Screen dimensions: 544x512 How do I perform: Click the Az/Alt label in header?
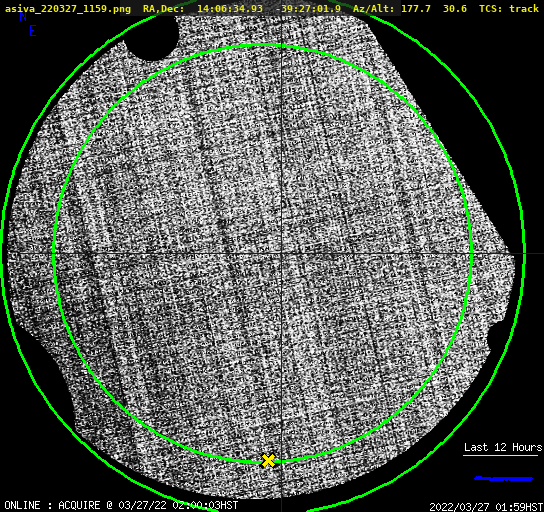374,9
